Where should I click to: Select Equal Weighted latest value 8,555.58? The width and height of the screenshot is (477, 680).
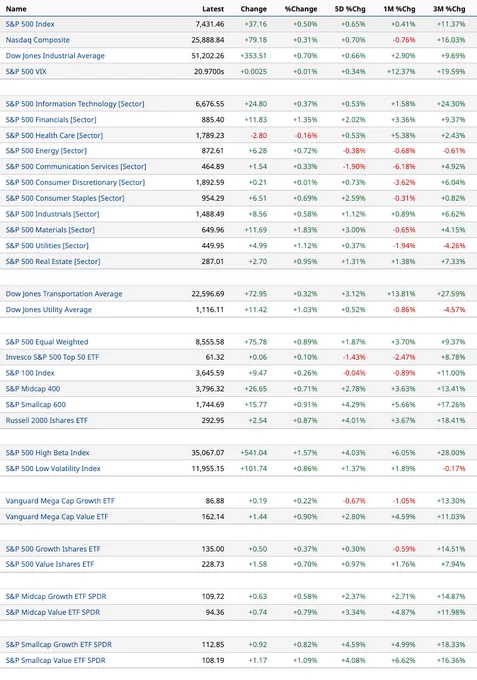click(210, 342)
